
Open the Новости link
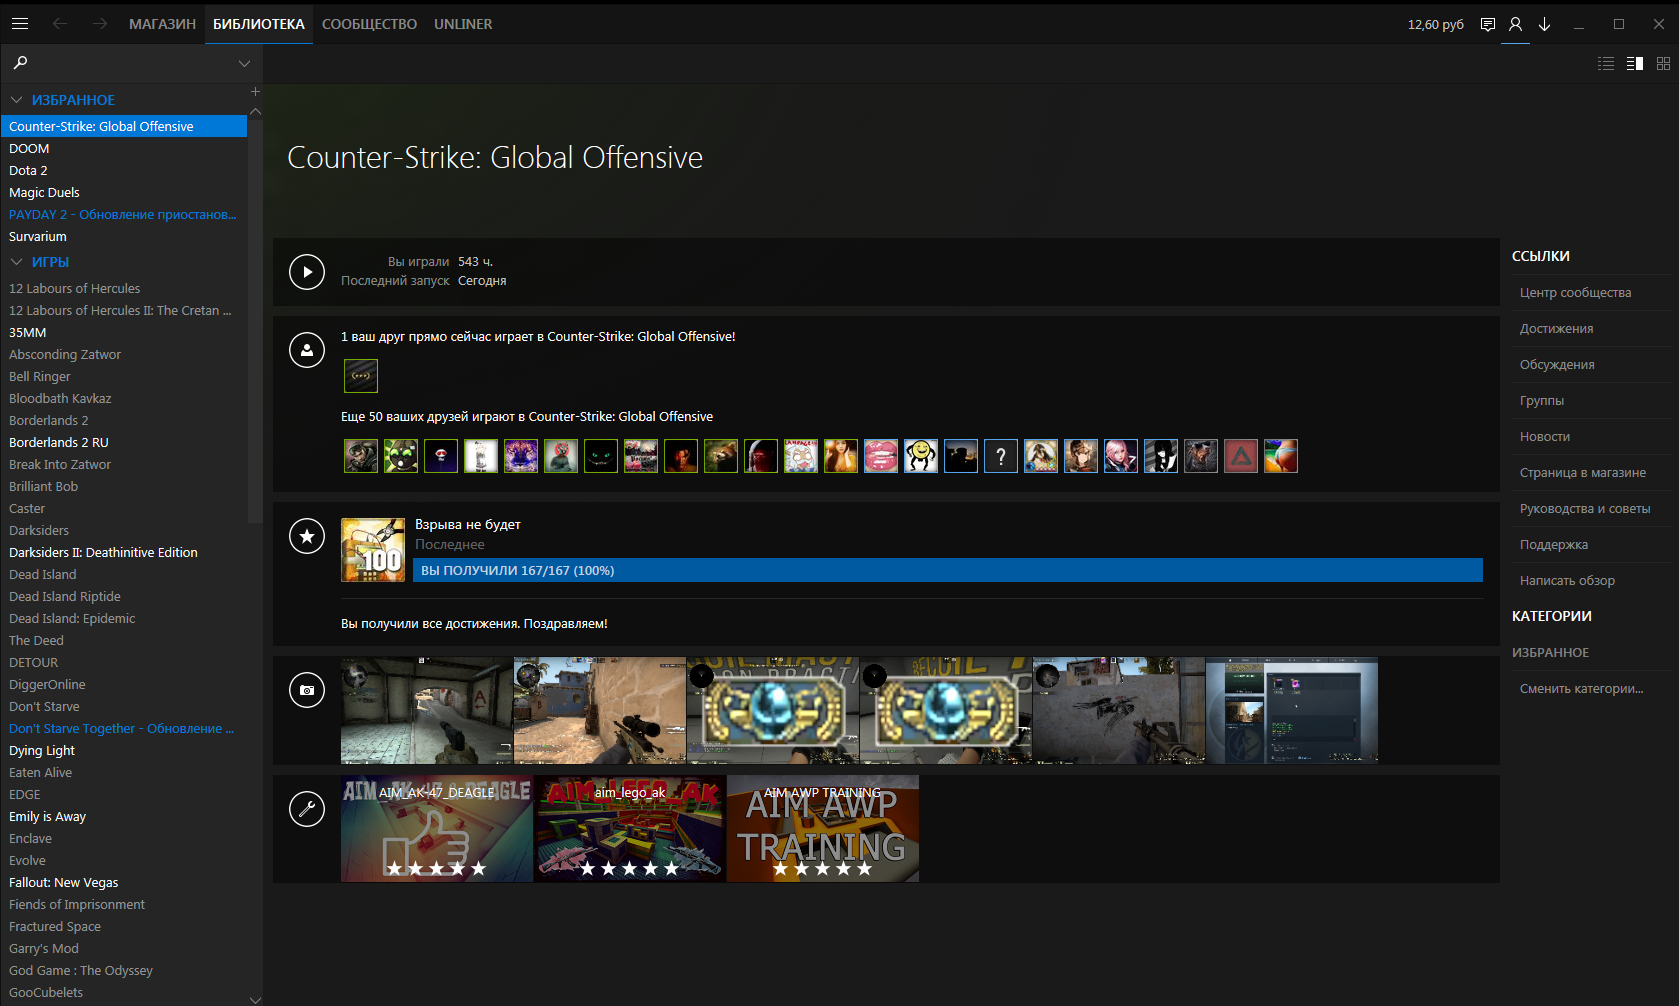pyautogui.click(x=1545, y=437)
